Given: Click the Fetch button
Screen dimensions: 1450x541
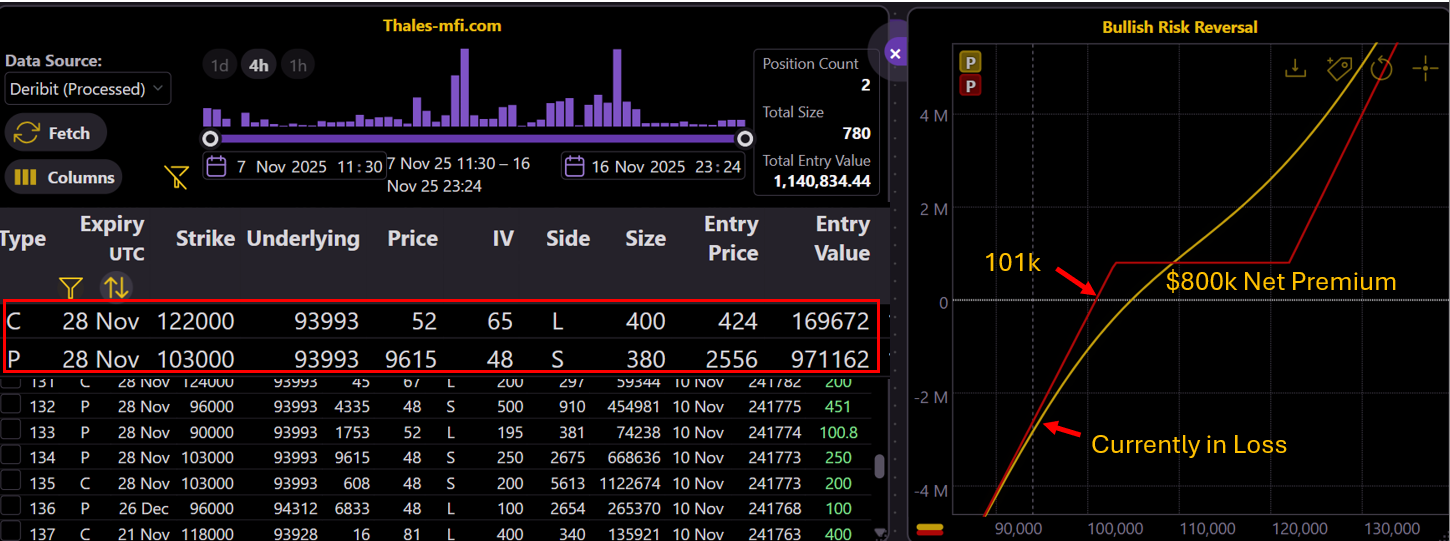Looking at the screenshot, I should [x=56, y=133].
